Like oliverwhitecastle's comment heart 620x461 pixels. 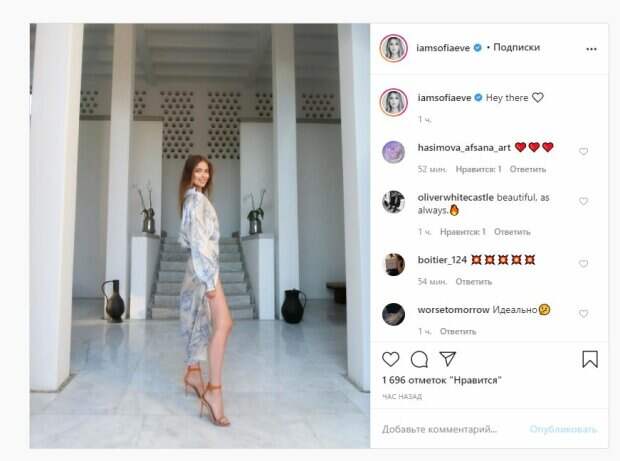pyautogui.click(x=583, y=201)
